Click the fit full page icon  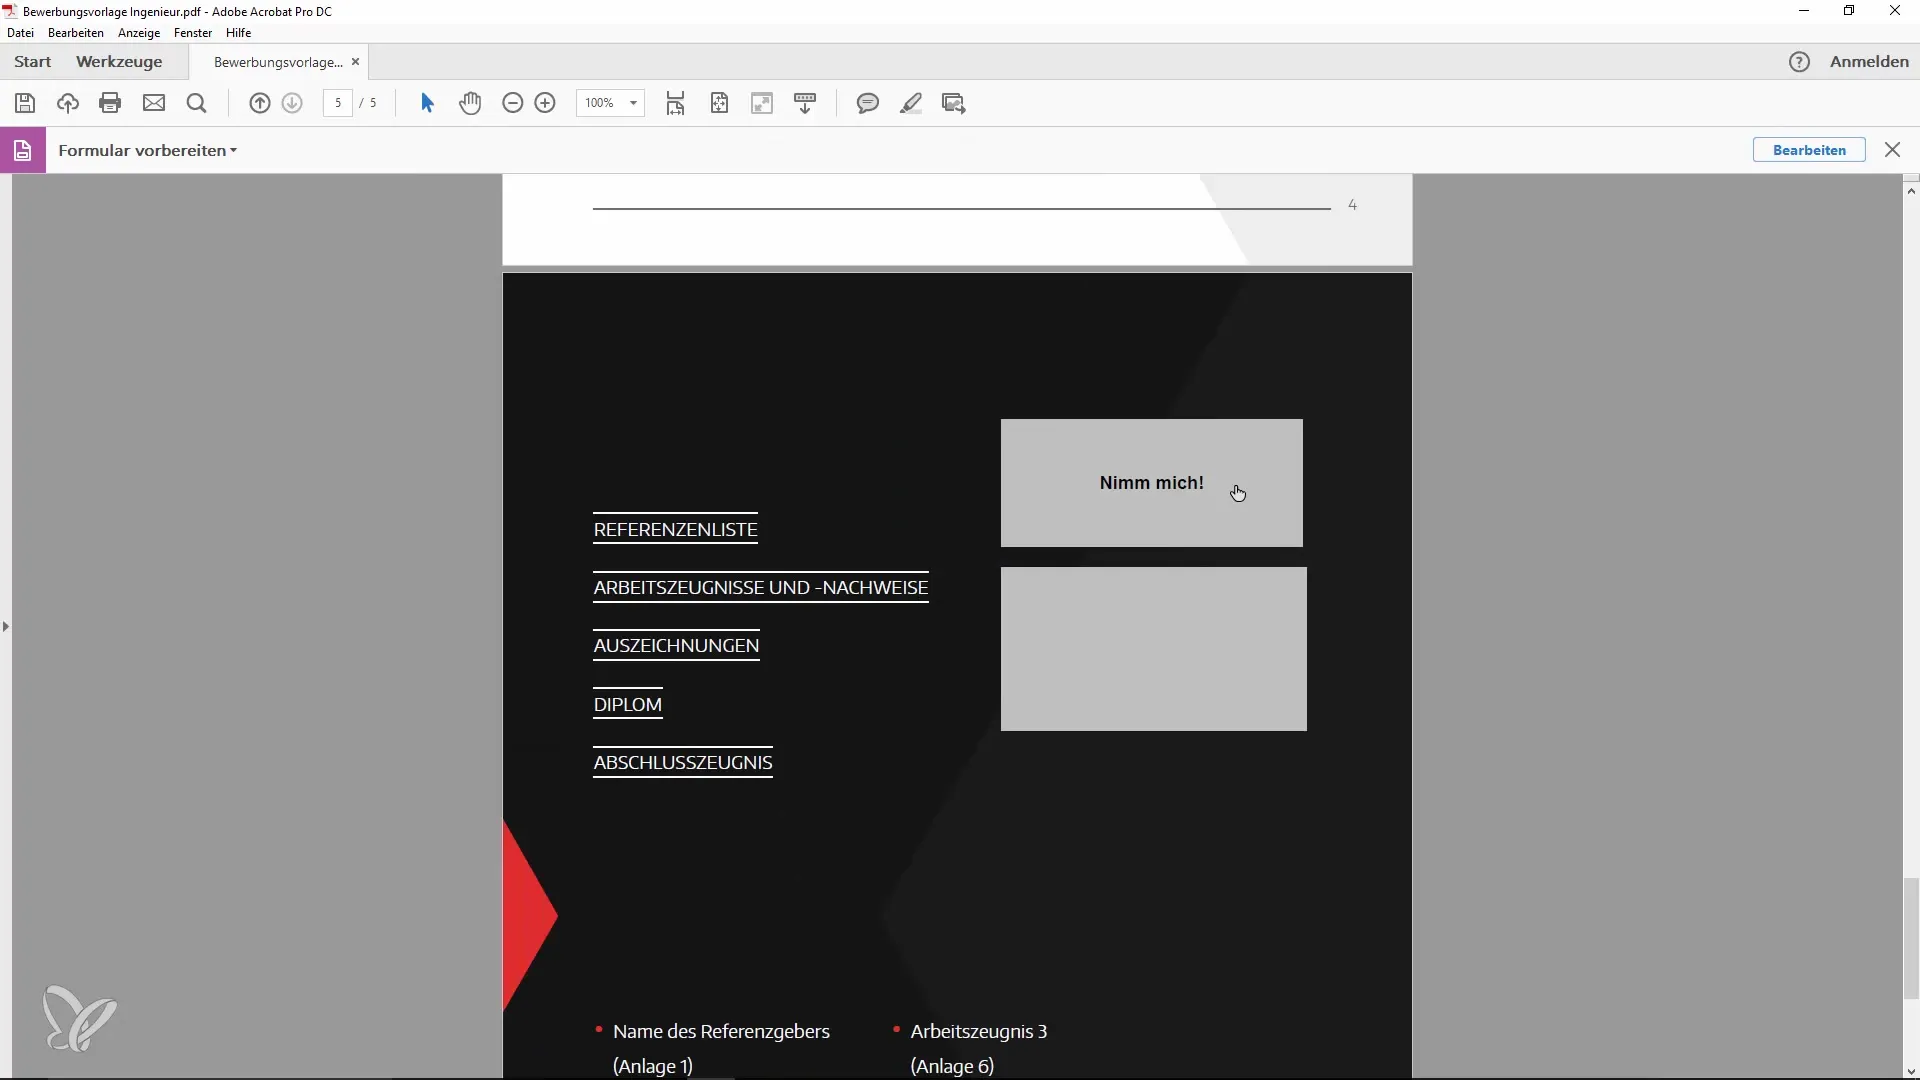[x=720, y=103]
